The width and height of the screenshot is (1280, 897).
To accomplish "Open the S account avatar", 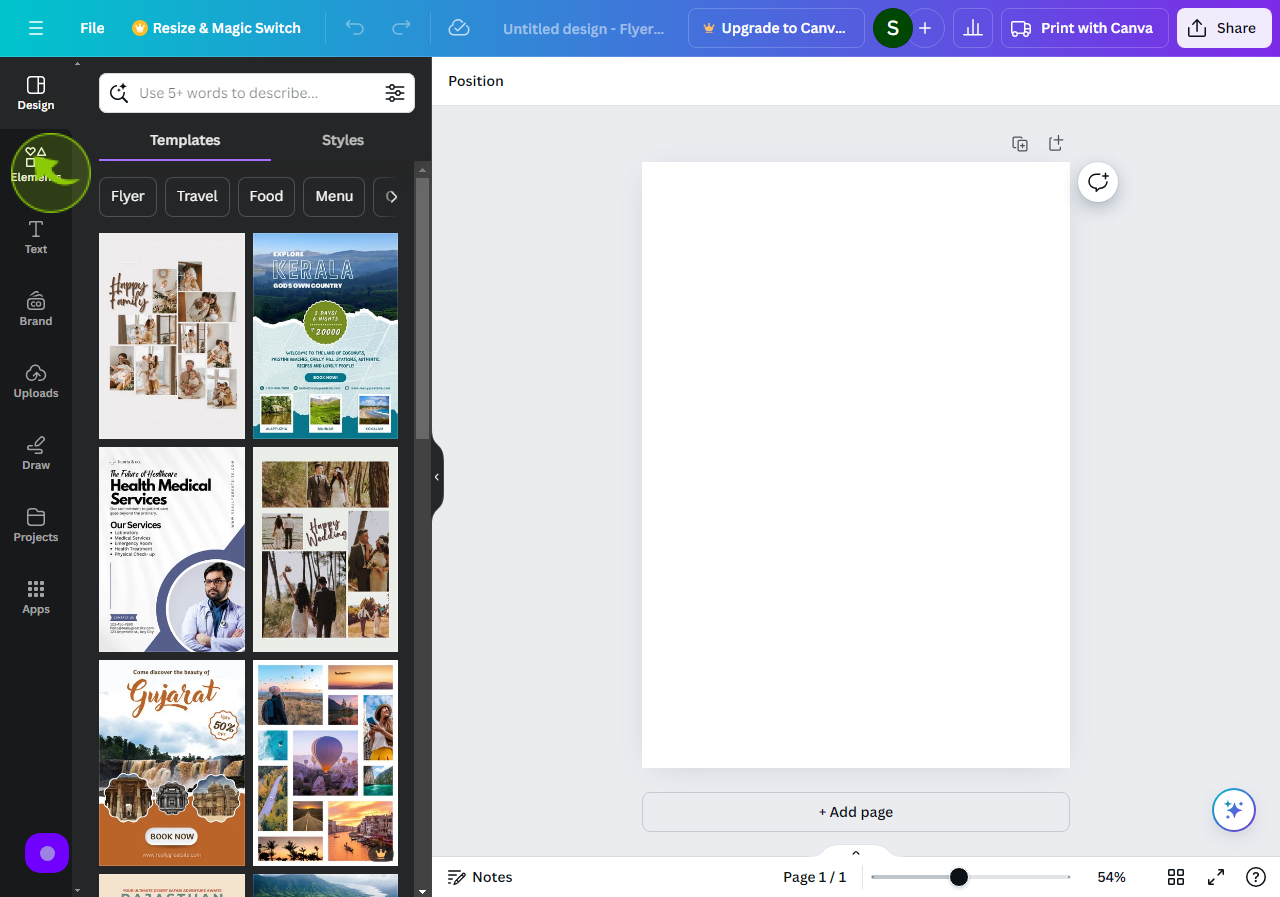I will (x=892, y=28).
